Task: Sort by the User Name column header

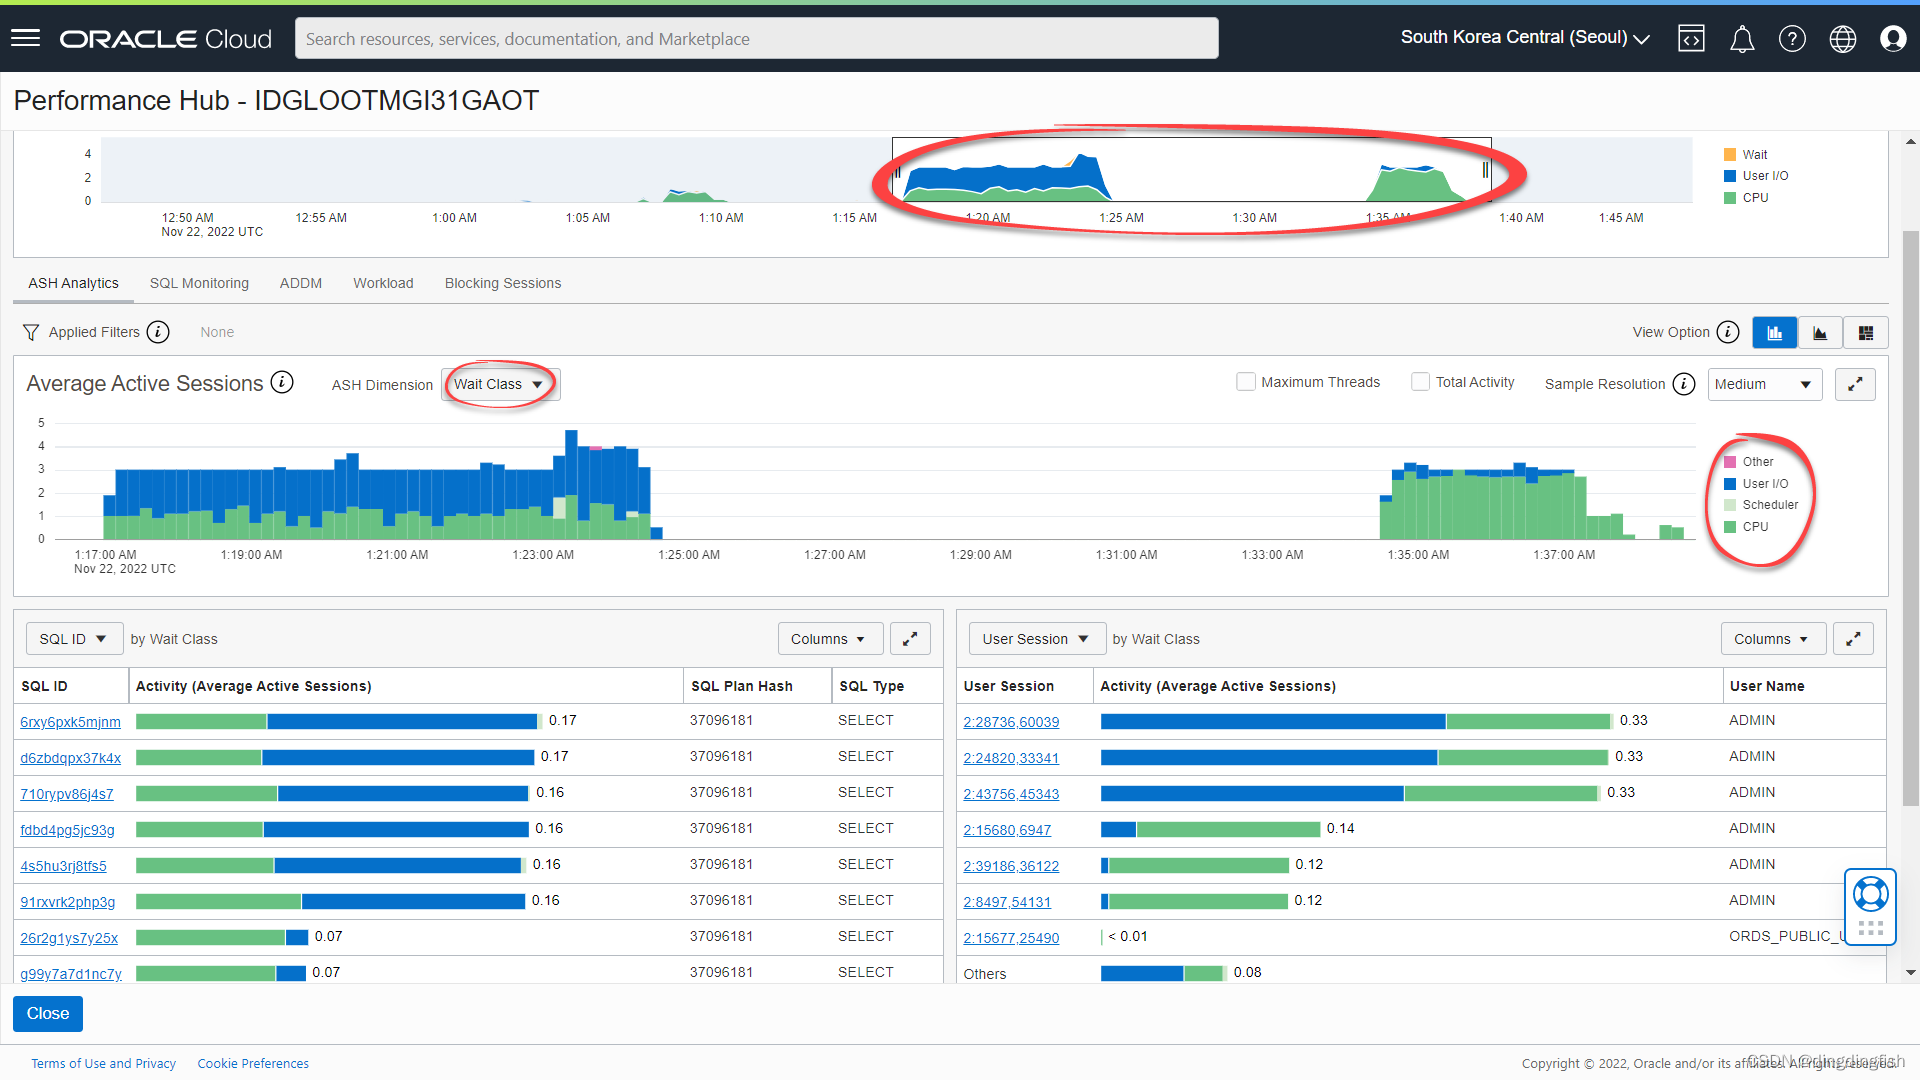Action: 1767,686
